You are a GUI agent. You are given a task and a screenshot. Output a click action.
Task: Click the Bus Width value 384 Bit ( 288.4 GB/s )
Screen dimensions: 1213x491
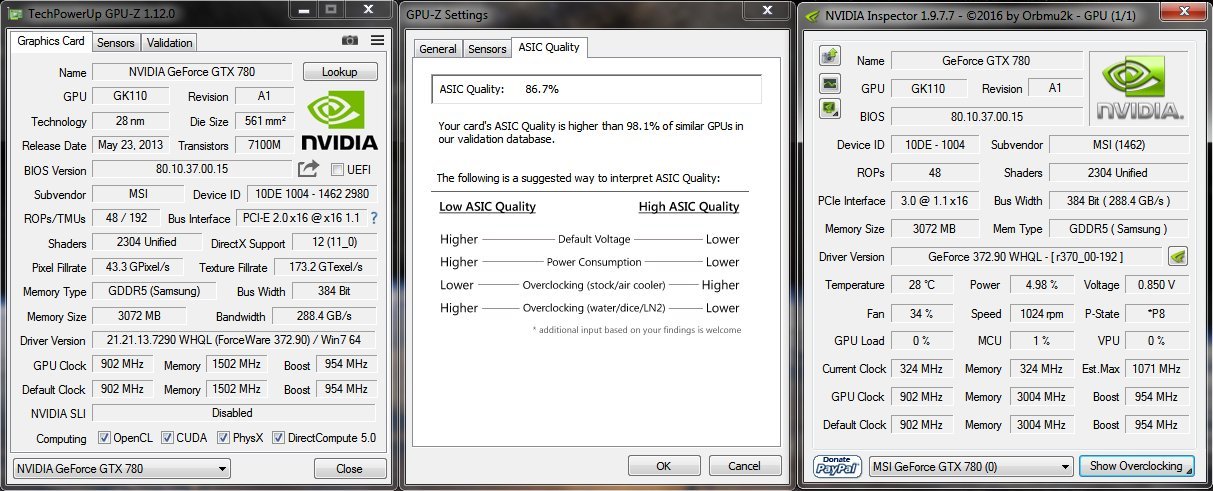tap(1120, 201)
